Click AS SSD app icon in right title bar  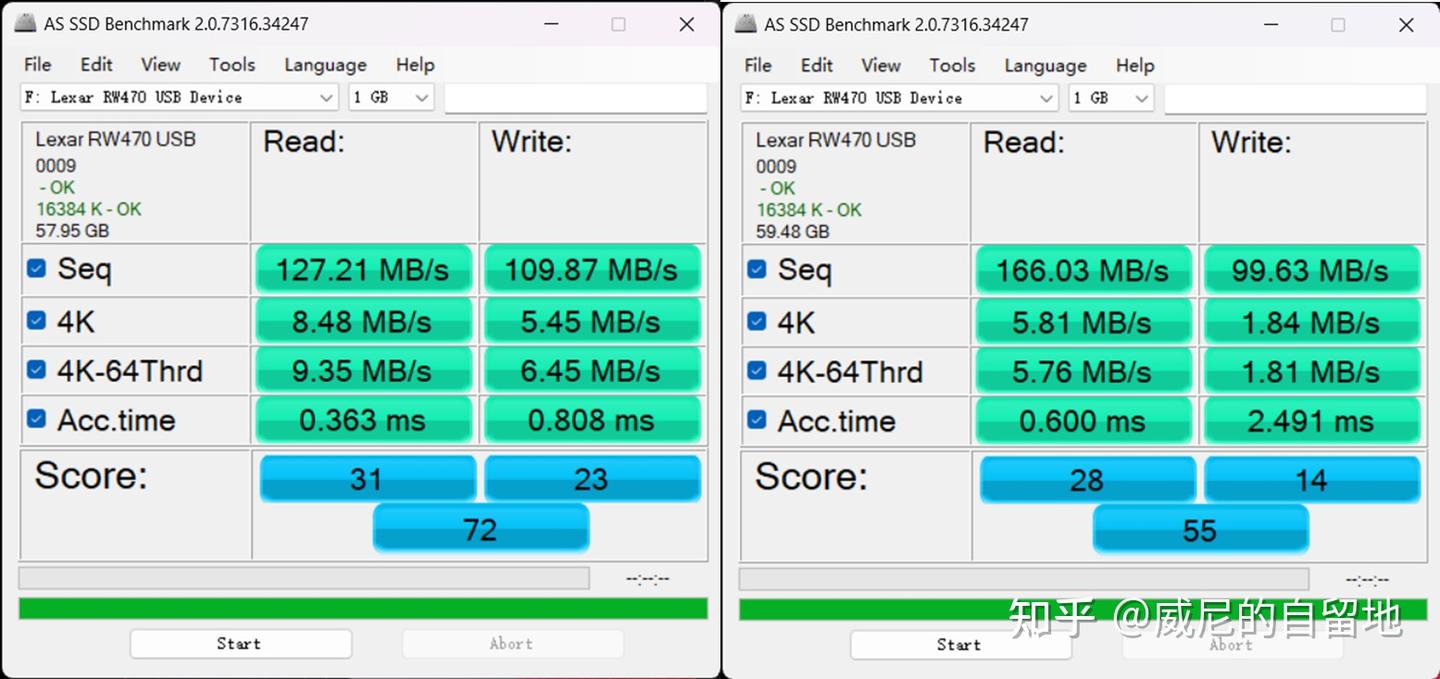click(x=745, y=24)
